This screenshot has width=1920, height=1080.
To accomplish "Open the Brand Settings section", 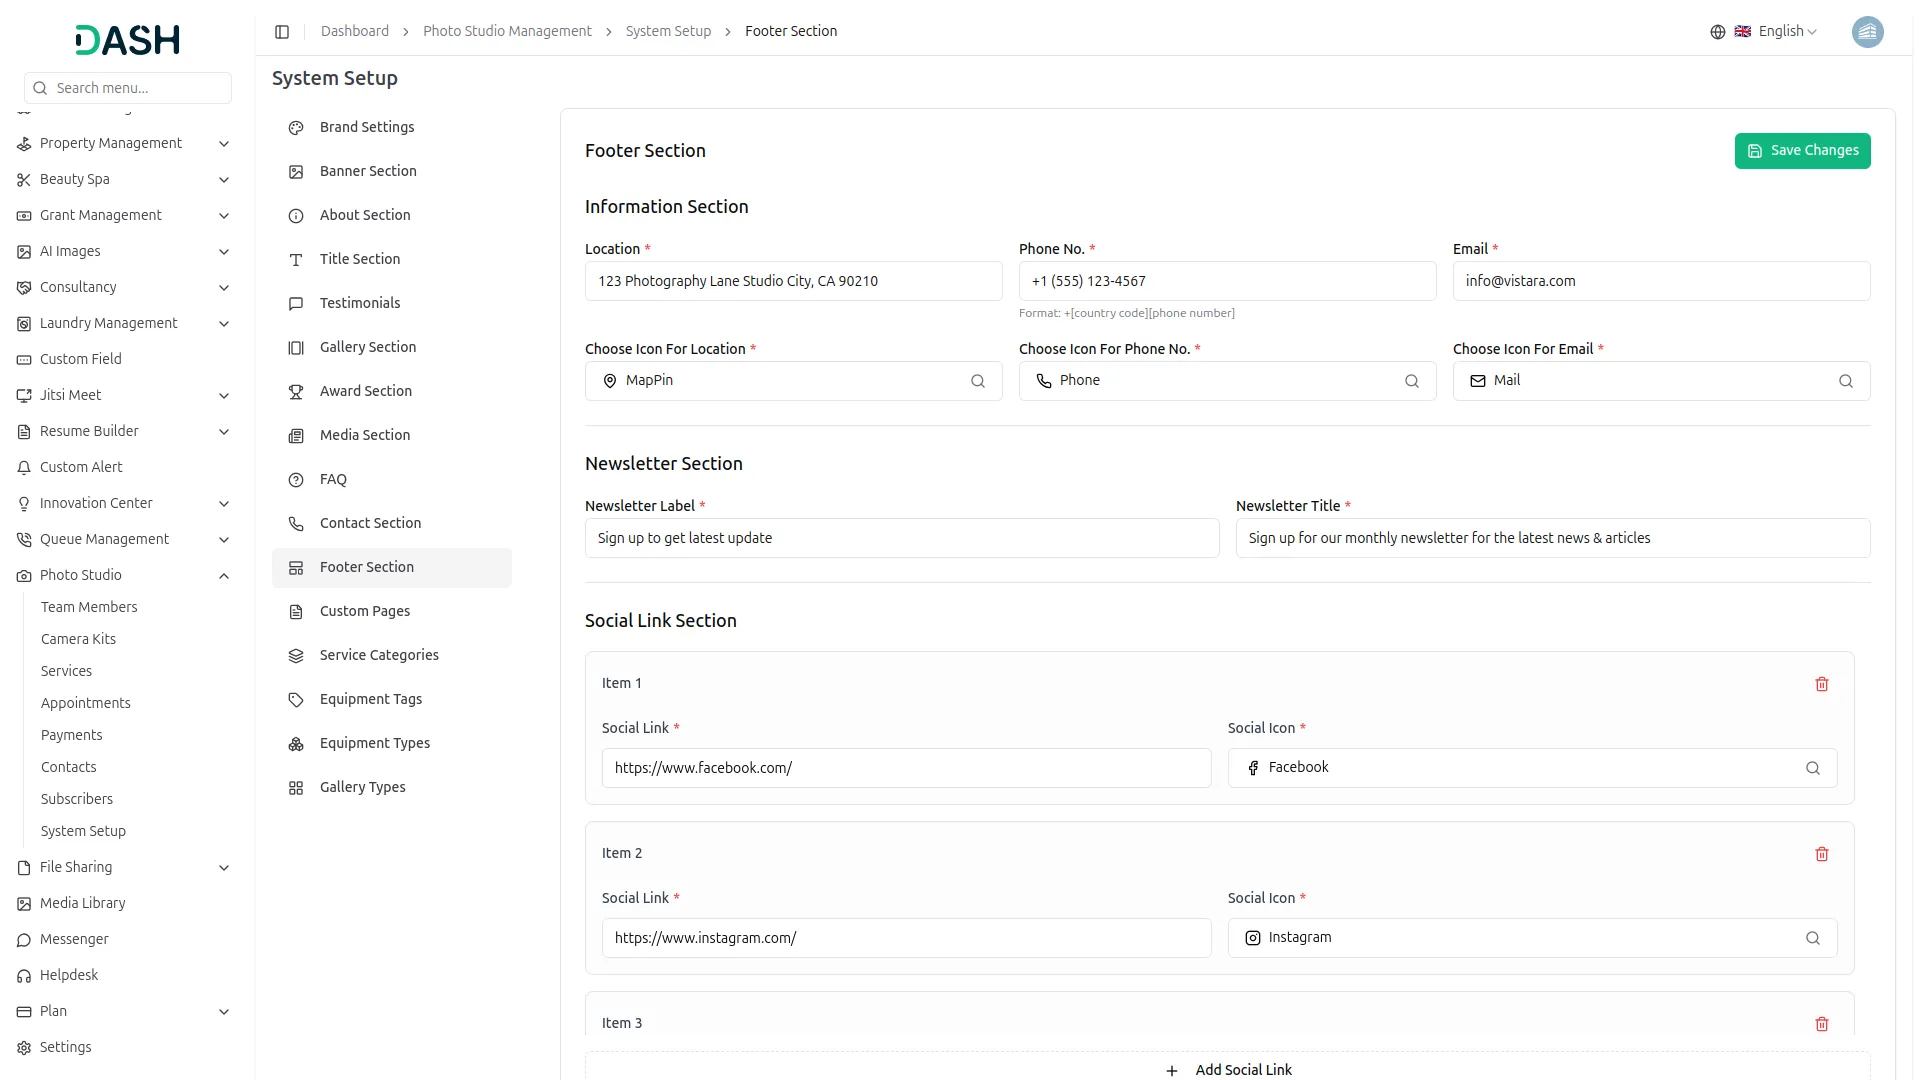I will [x=367, y=127].
